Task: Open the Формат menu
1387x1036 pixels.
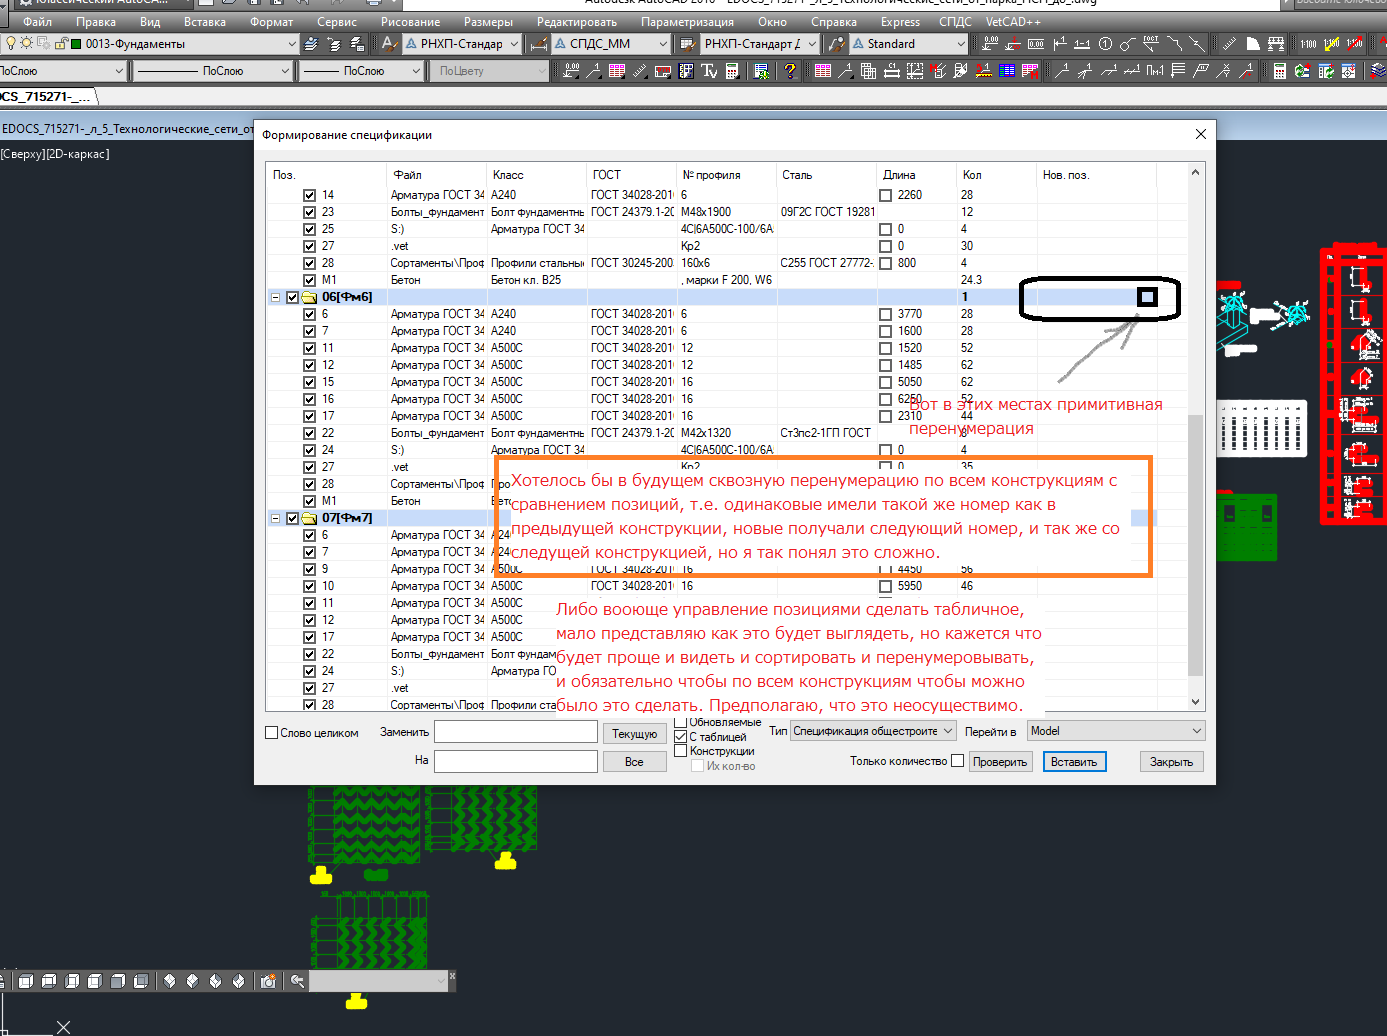Action: [x=272, y=21]
